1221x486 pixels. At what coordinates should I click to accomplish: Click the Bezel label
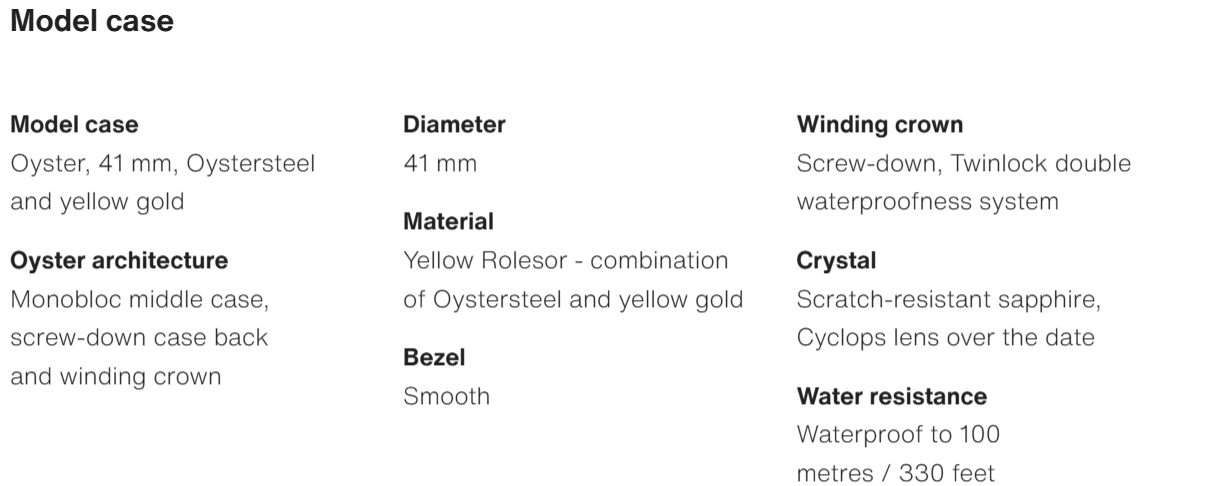tap(434, 357)
